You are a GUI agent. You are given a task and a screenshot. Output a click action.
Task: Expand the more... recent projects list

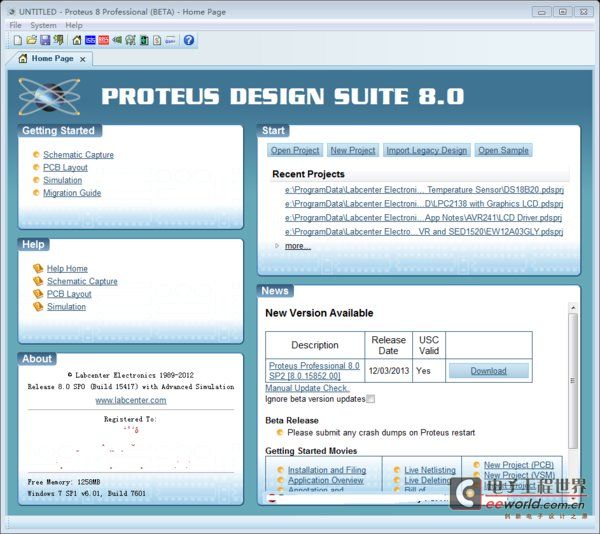coord(297,246)
